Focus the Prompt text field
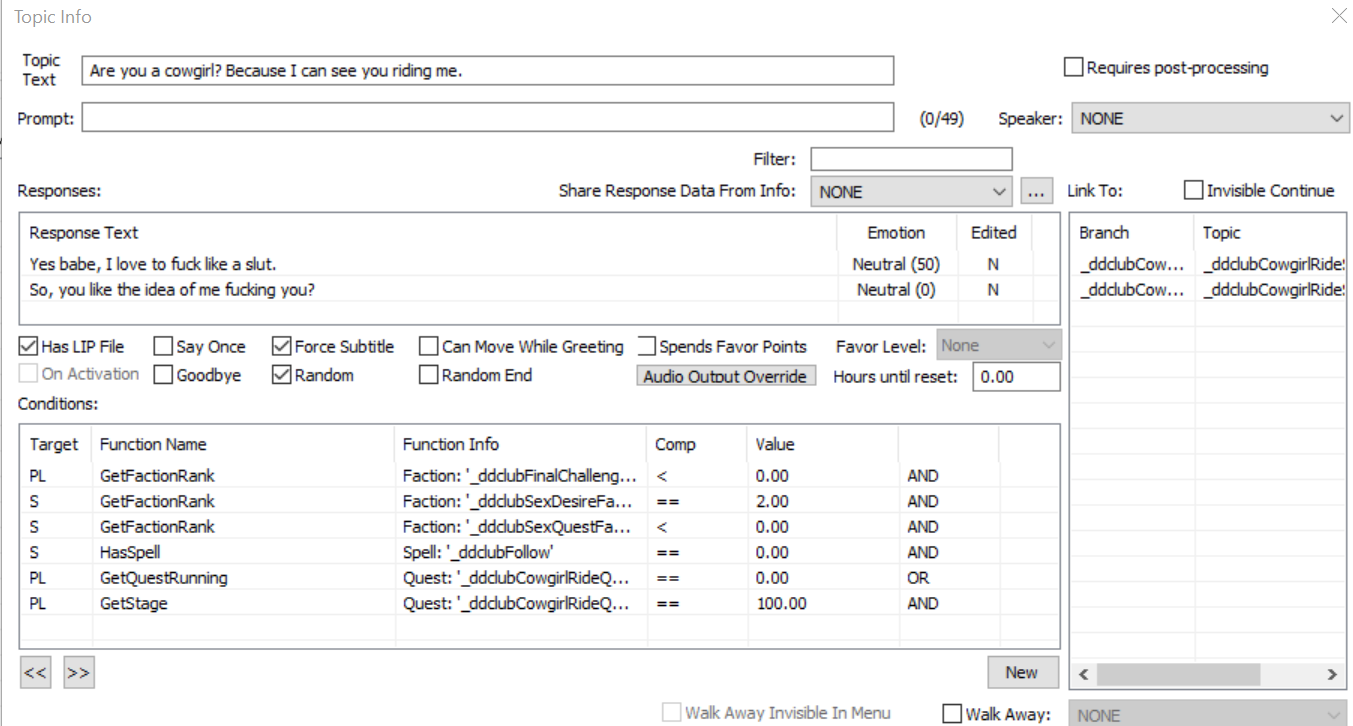Image resolution: width=1353 pixels, height=726 pixels. coord(488,117)
